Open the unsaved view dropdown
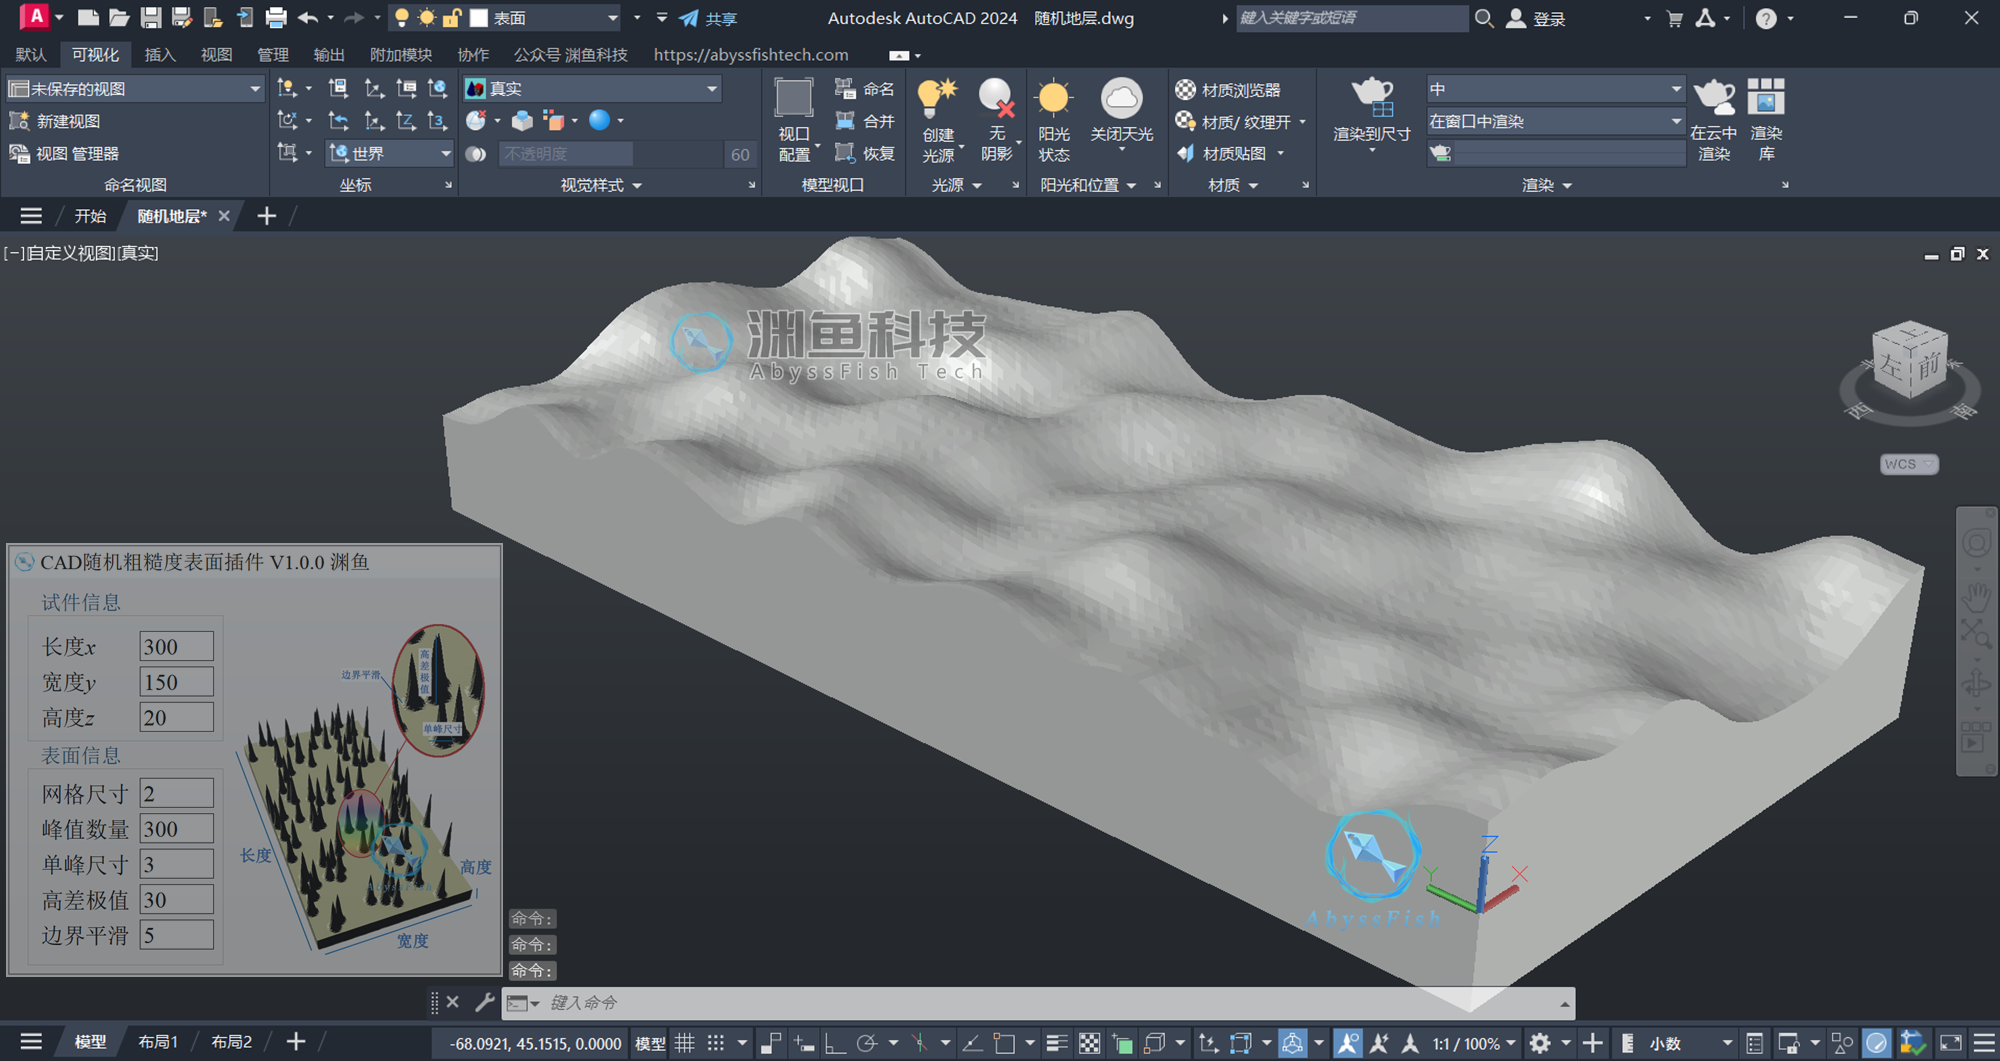 pyautogui.click(x=135, y=89)
